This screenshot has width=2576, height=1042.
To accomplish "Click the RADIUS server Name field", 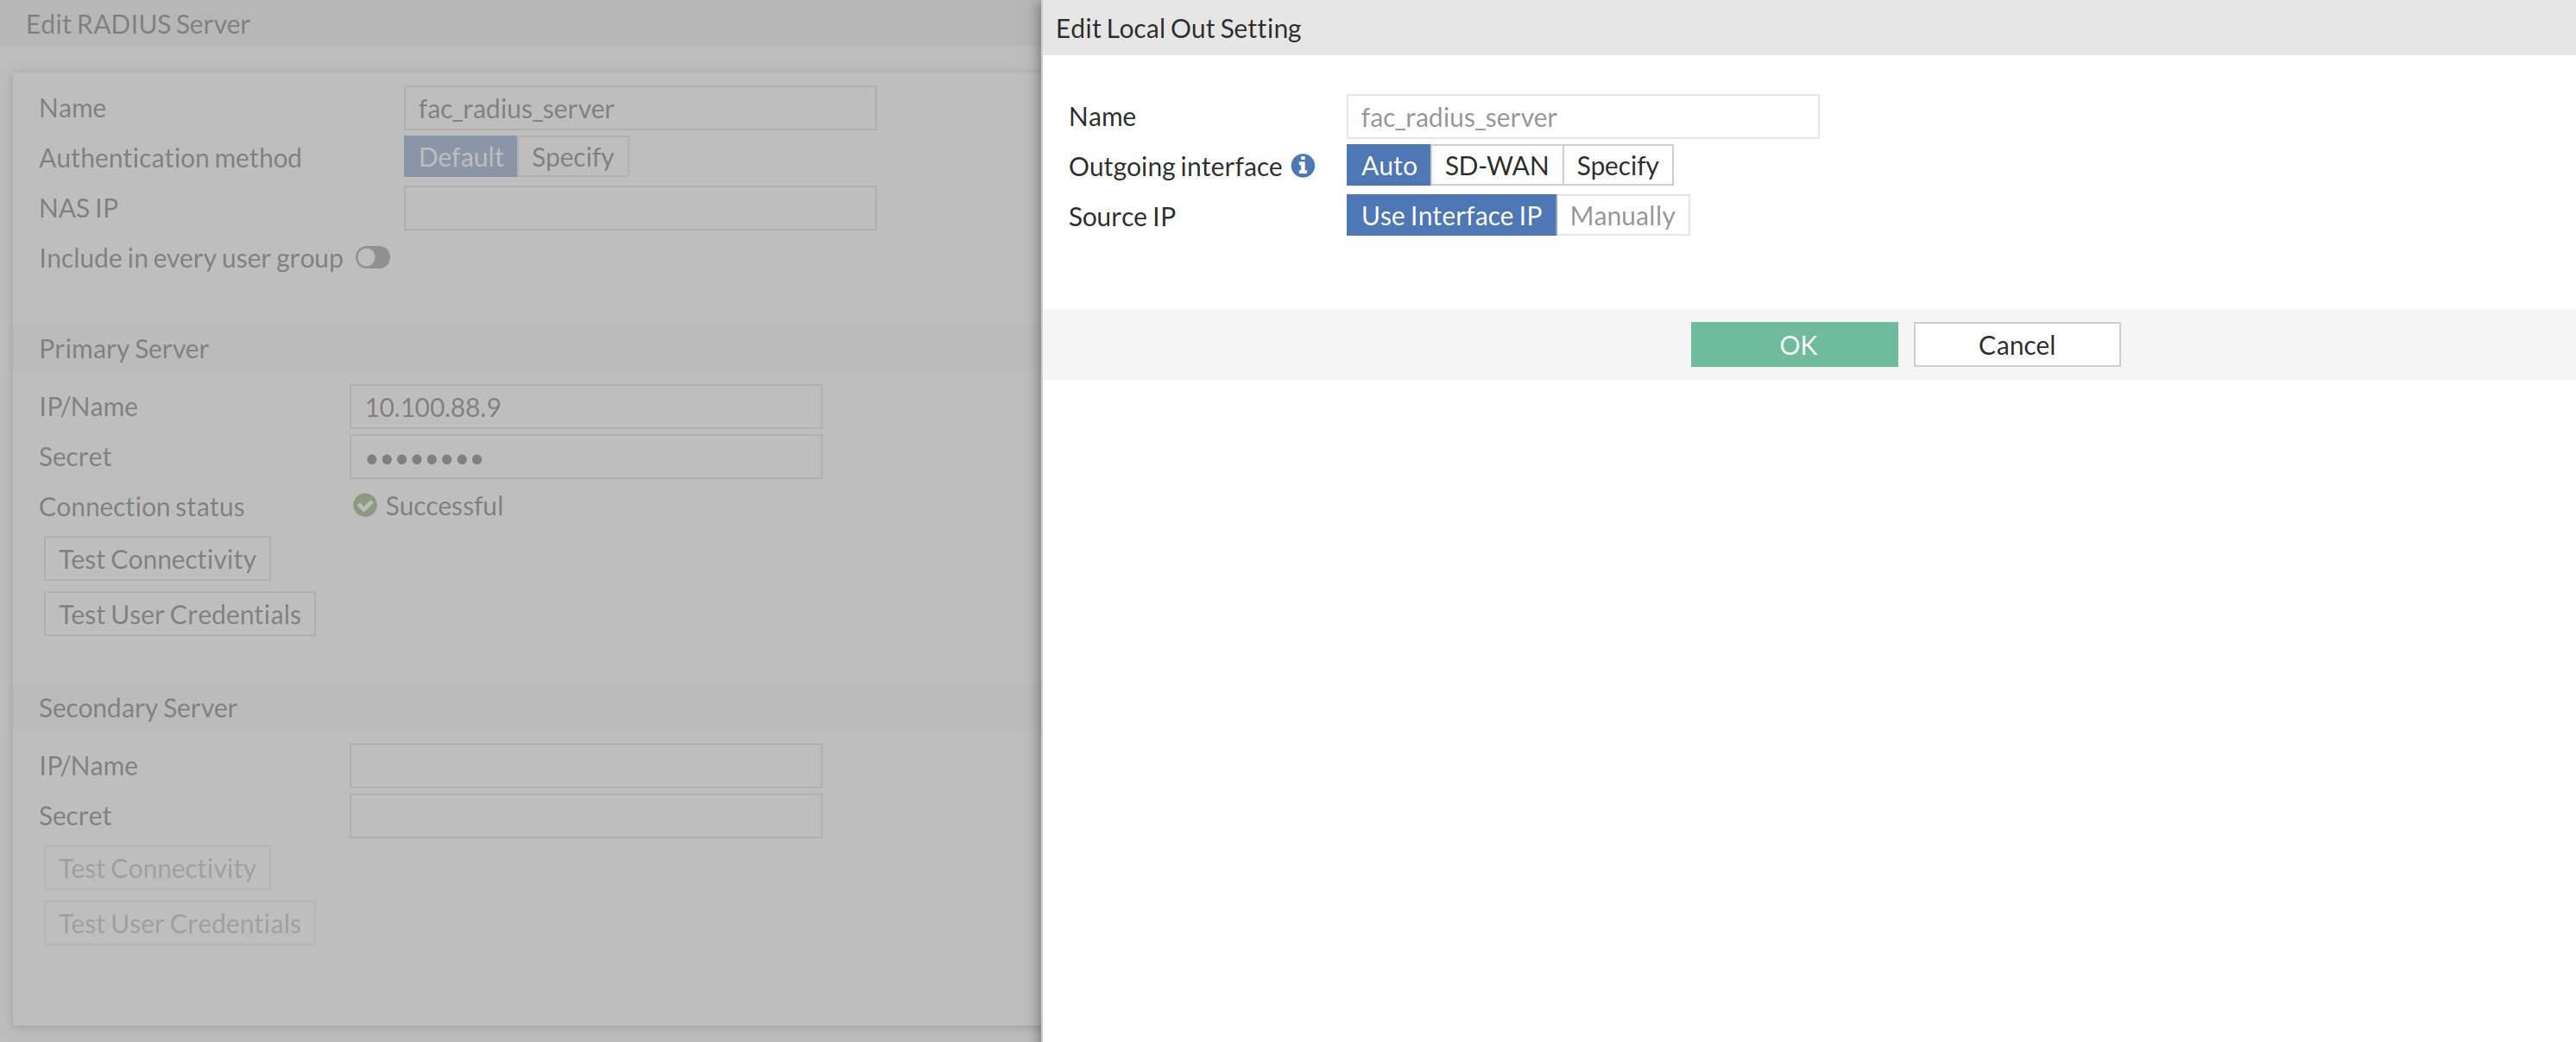I will (639, 108).
